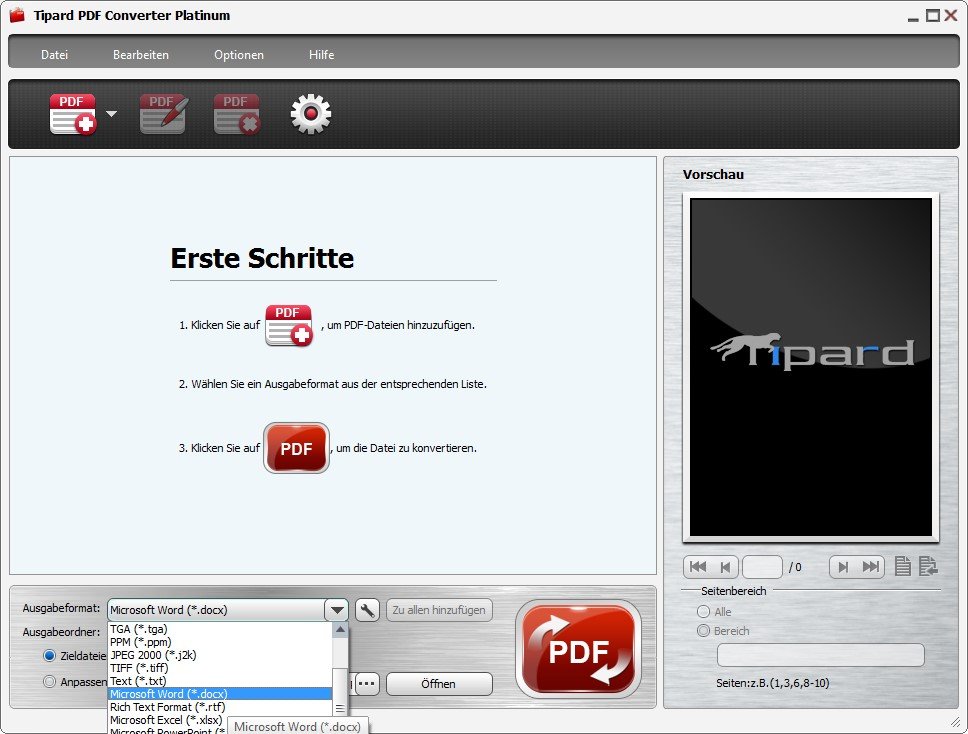Select the Zieldatei radio button
968x734 pixels.
[x=49, y=656]
